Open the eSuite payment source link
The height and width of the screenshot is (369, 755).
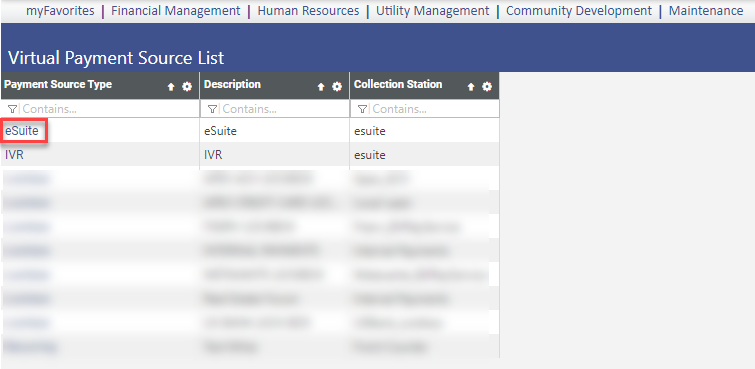(x=22, y=131)
